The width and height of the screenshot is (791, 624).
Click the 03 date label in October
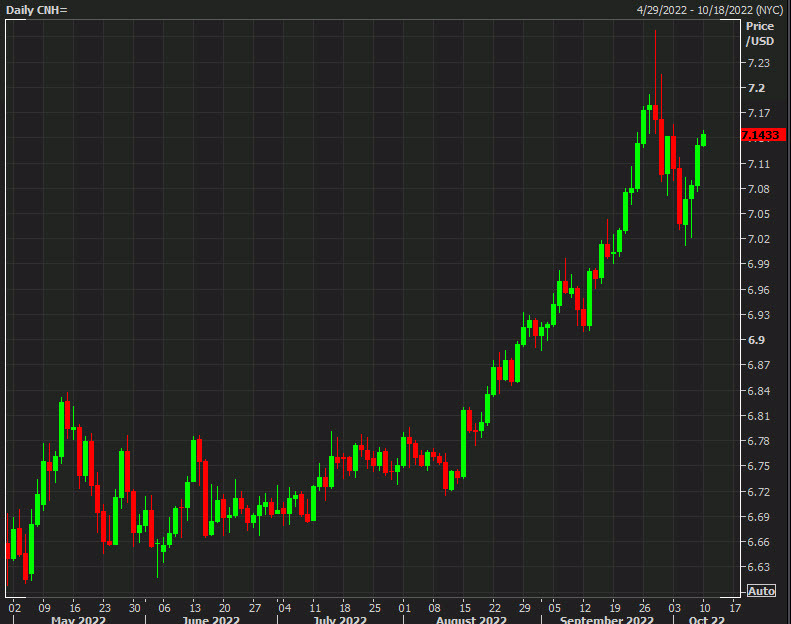674,608
